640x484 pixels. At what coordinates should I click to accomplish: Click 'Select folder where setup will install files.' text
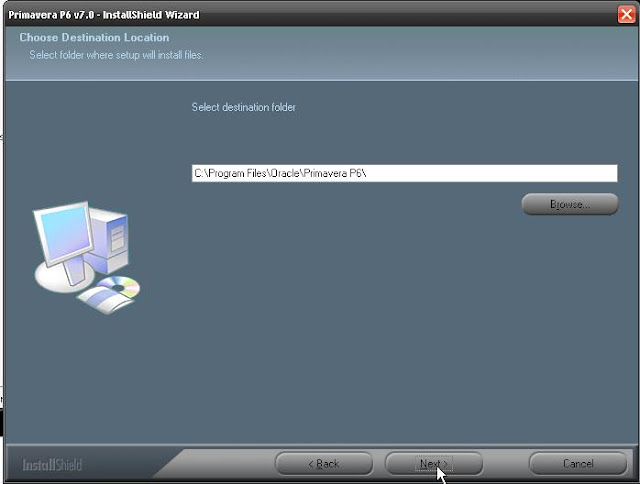pyautogui.click(x=116, y=55)
